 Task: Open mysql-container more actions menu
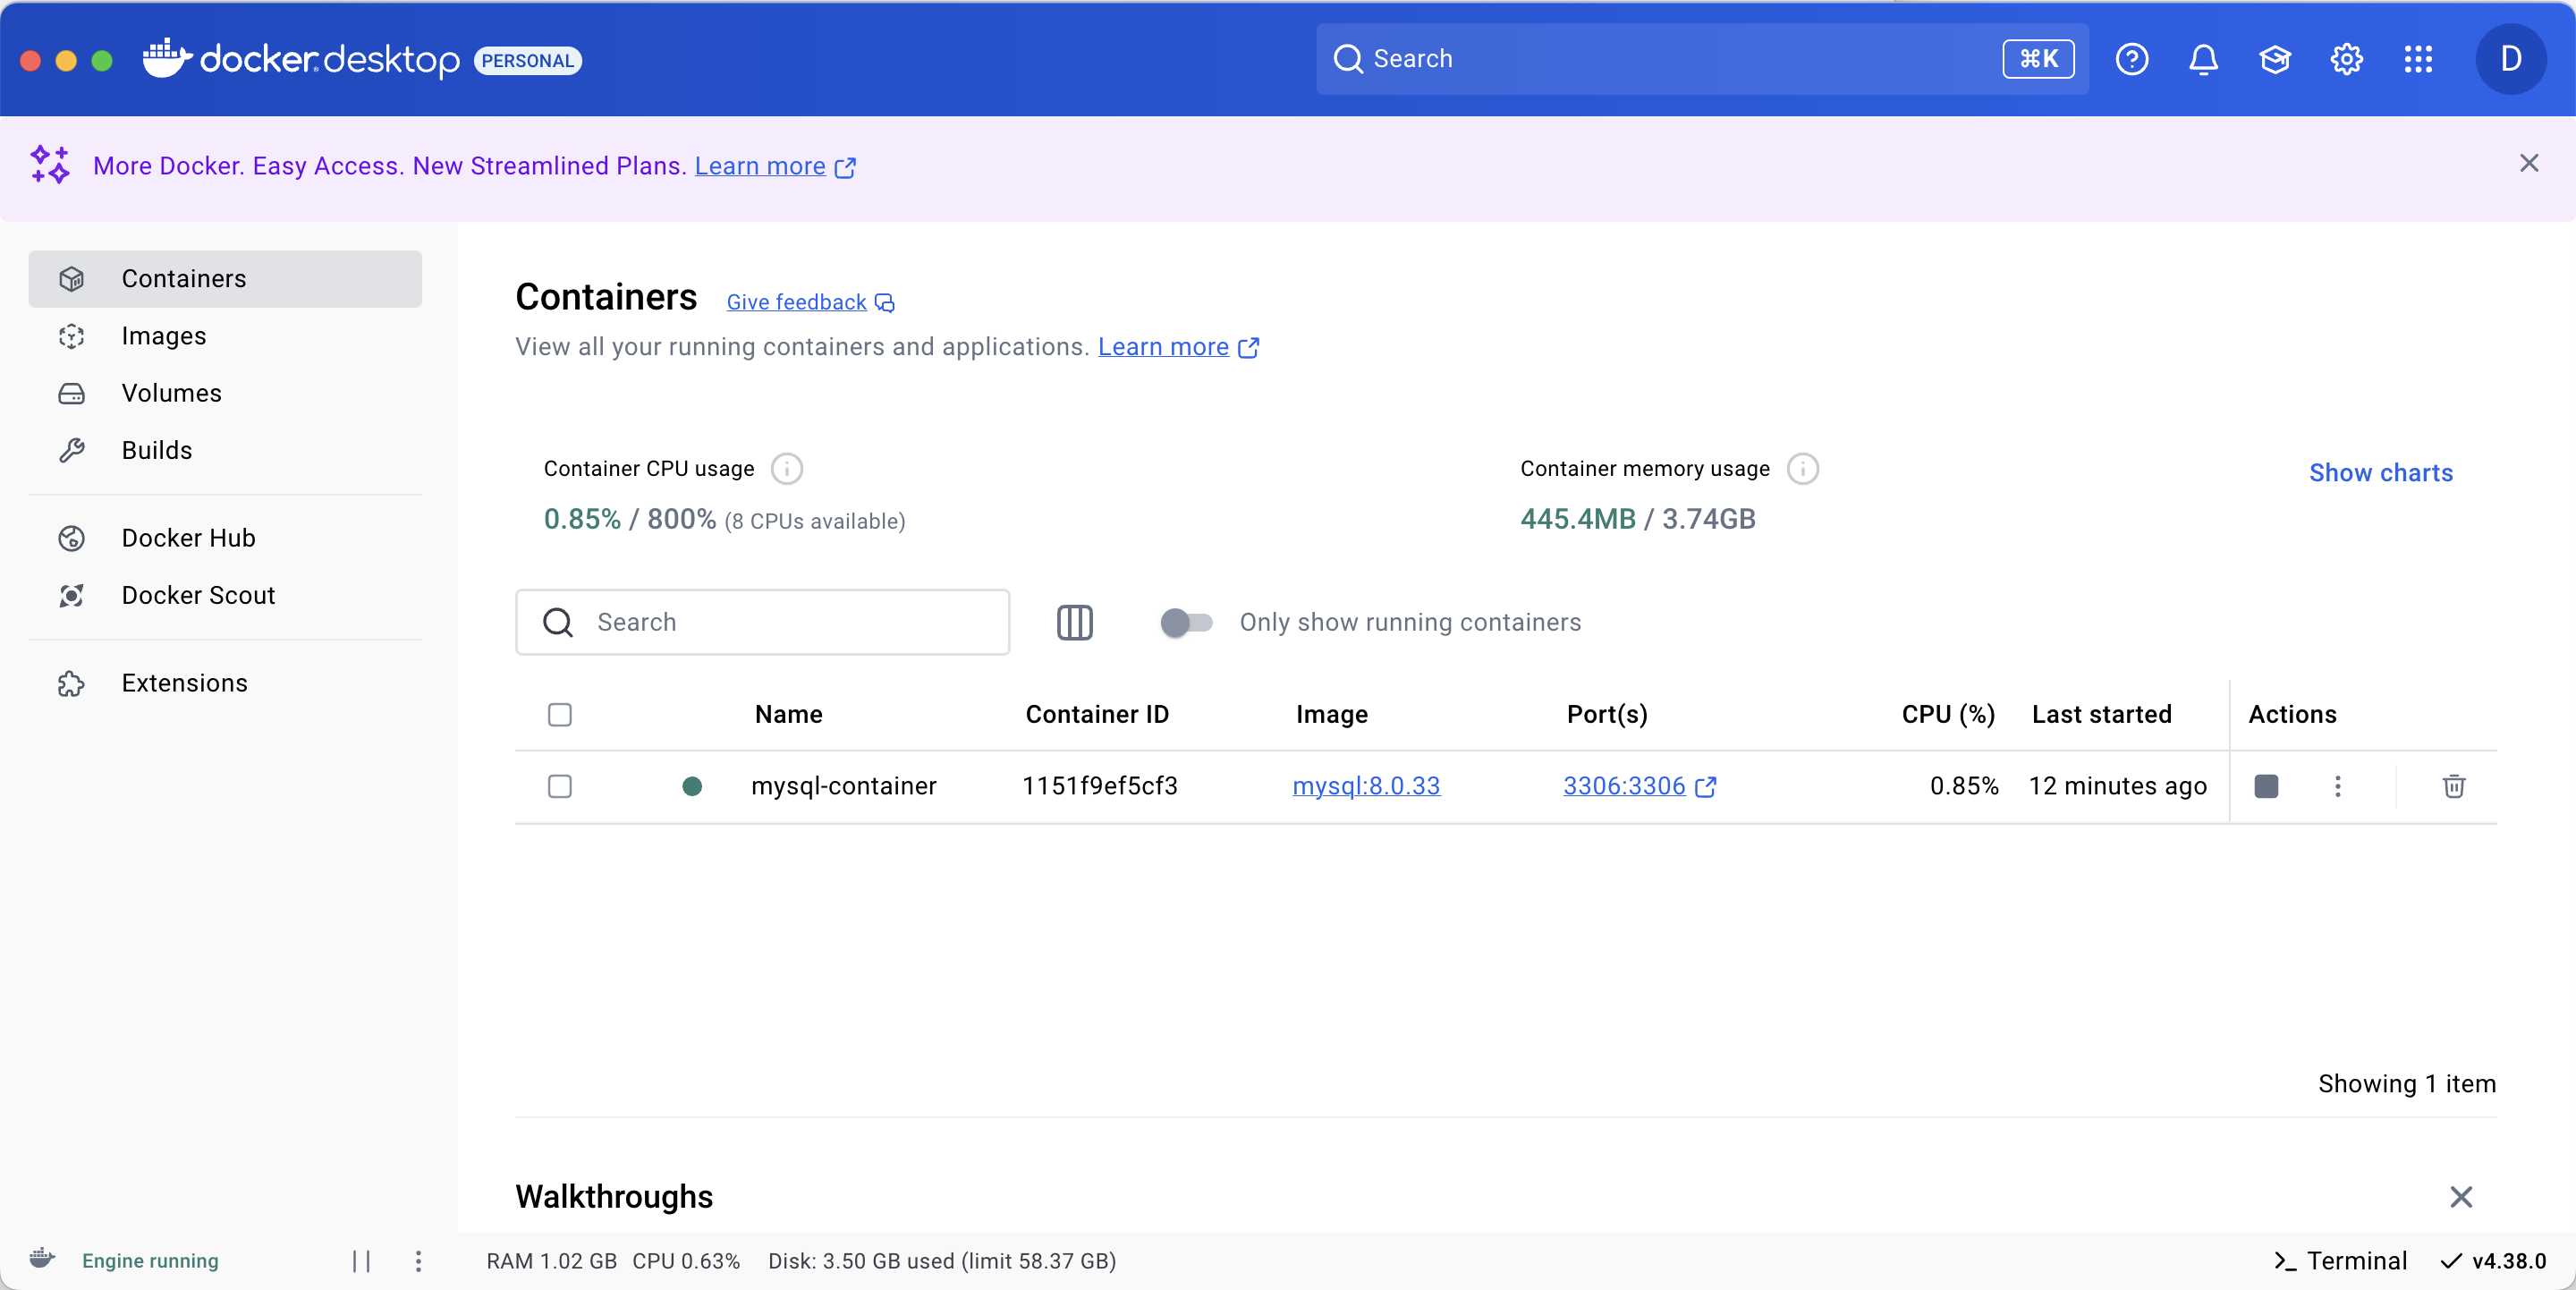click(x=2337, y=786)
